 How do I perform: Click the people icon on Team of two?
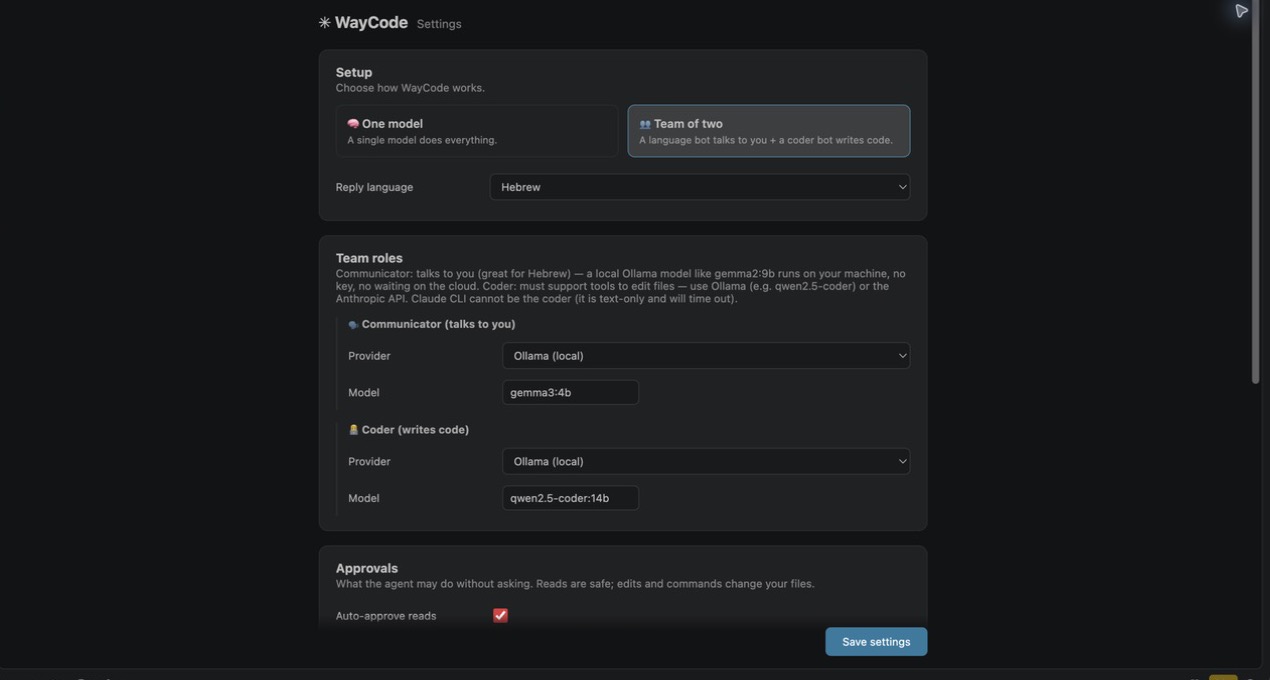pos(645,124)
